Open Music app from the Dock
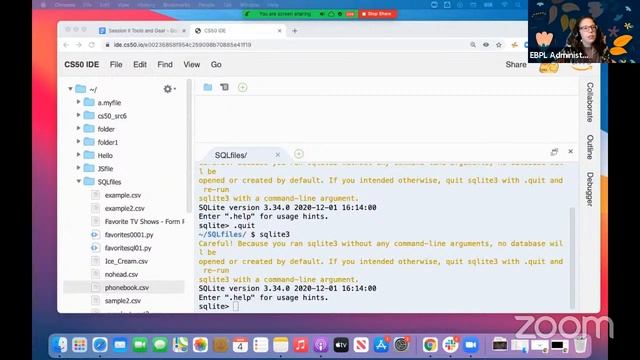The height and width of the screenshot is (360, 640). (x=300, y=345)
